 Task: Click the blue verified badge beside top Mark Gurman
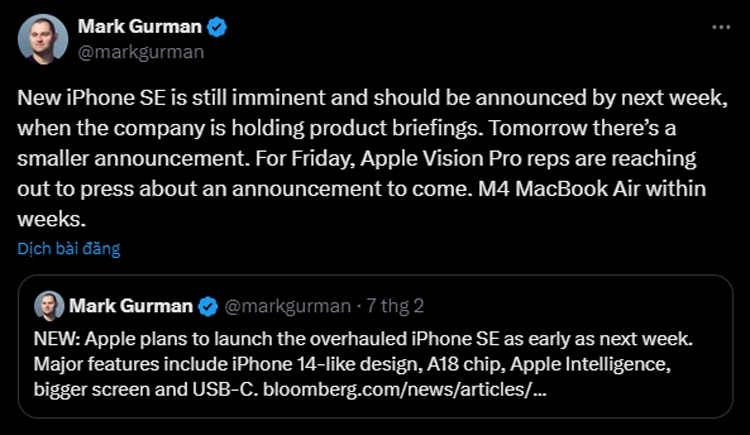[217, 27]
